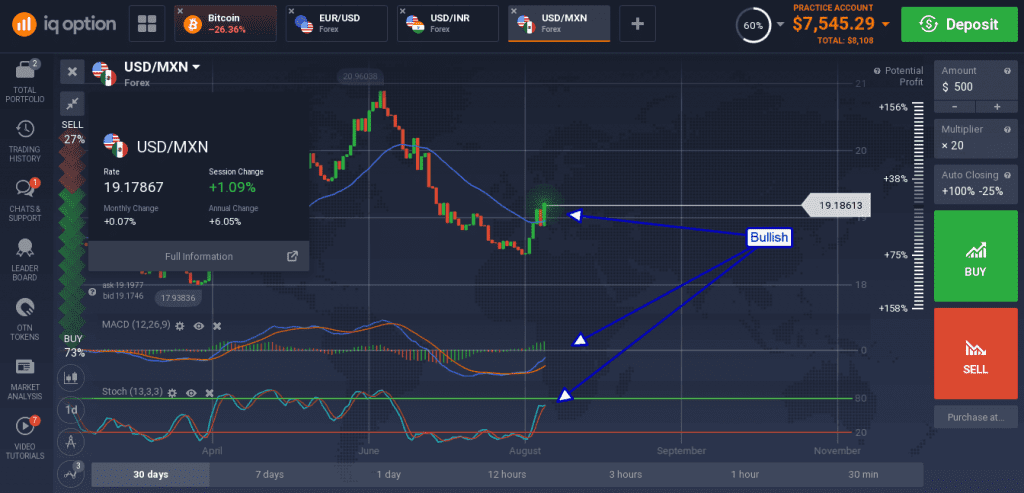The width and height of the screenshot is (1024, 493).
Task: Close the USD/MXN info panel
Action: [72, 72]
